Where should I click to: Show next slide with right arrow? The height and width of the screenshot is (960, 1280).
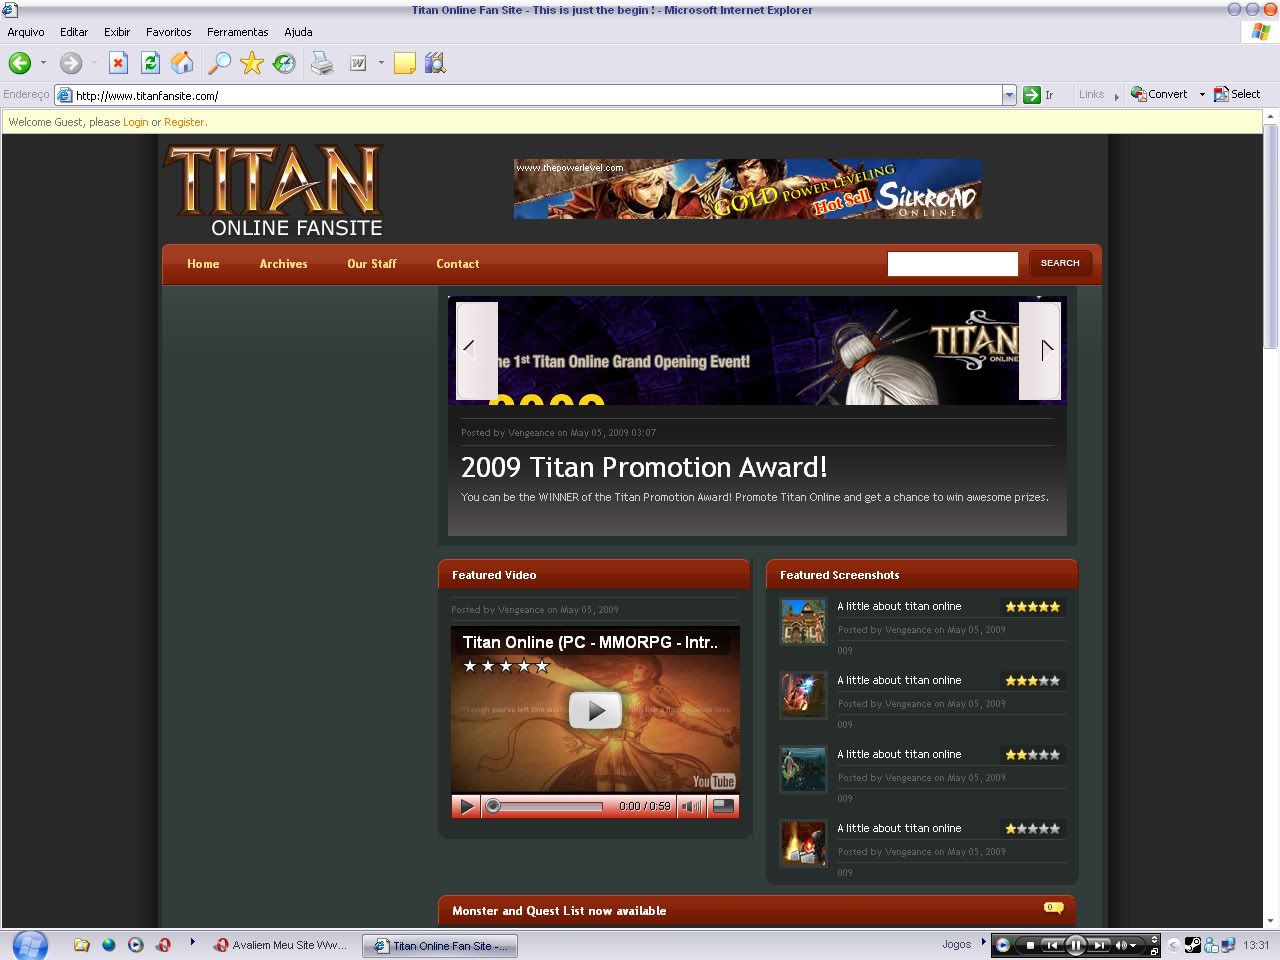pos(1040,350)
